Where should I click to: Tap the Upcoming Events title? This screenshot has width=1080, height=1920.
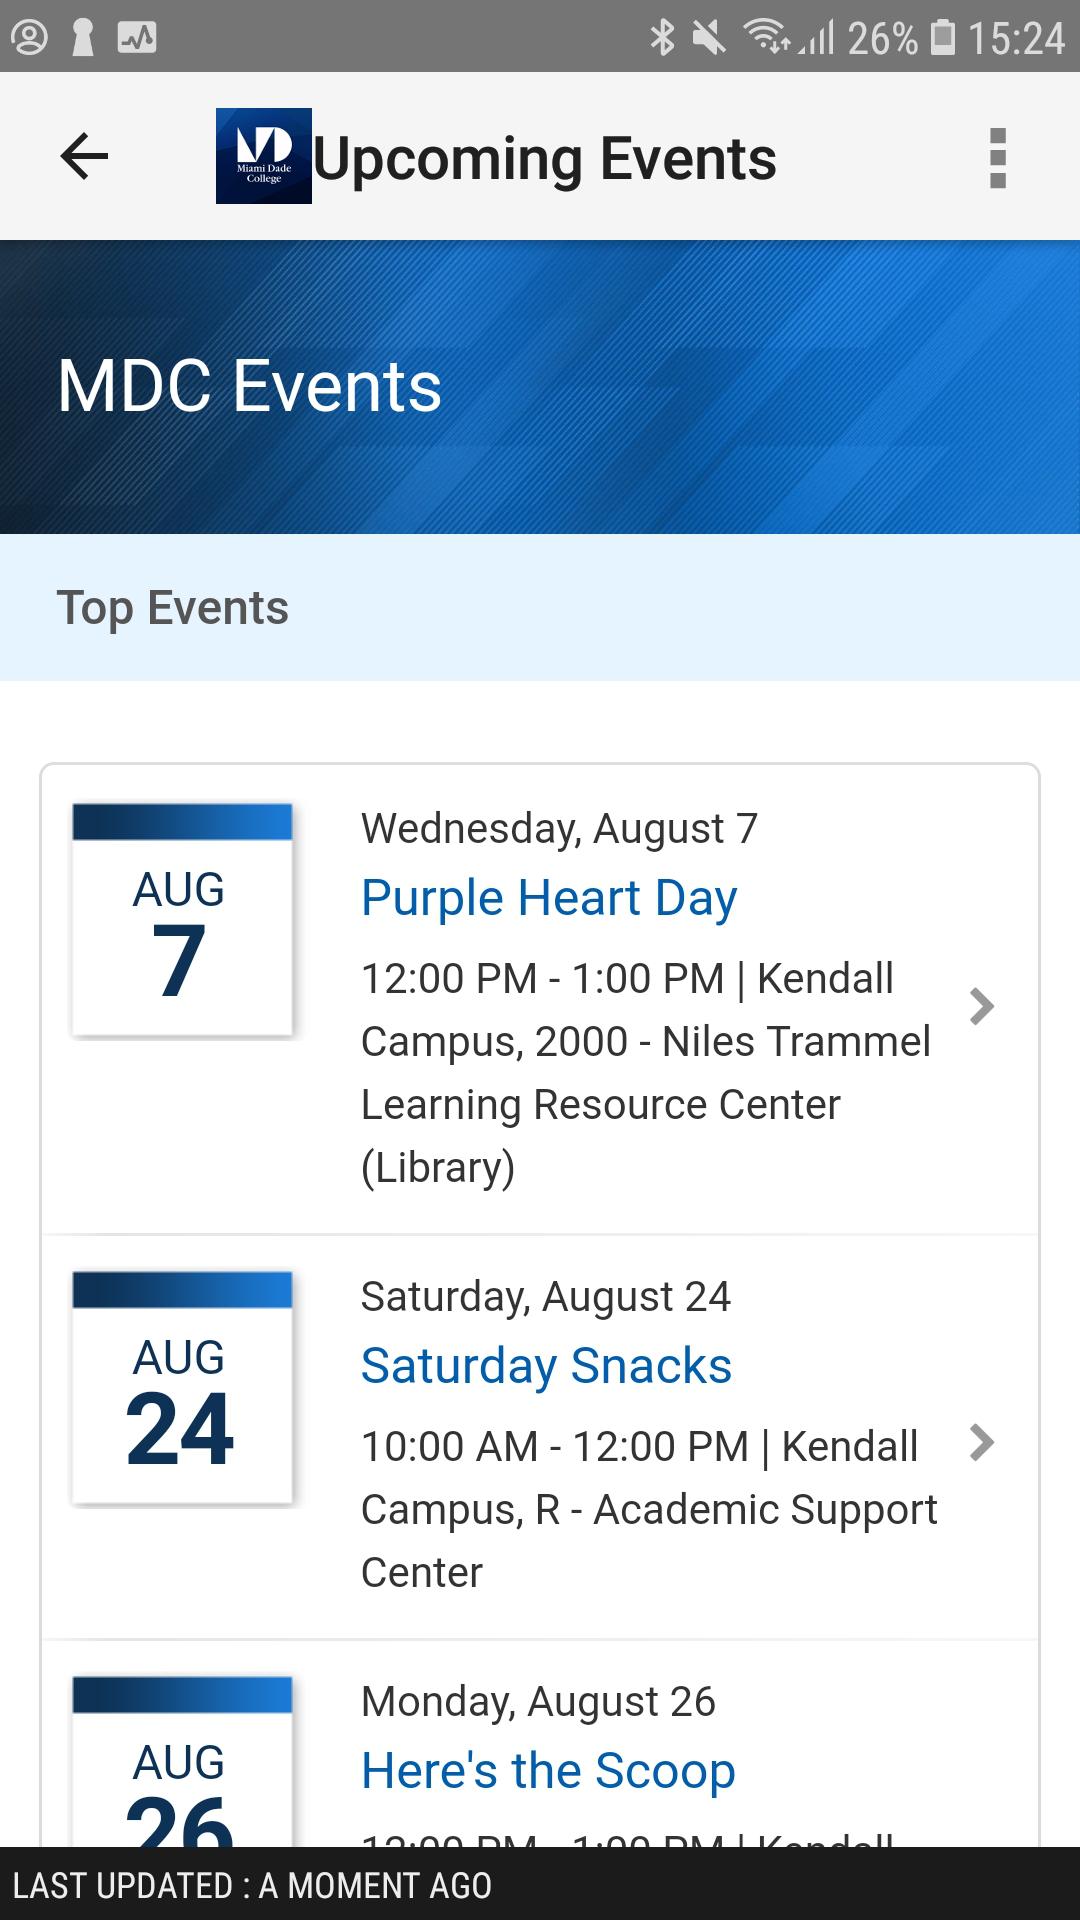(x=545, y=158)
